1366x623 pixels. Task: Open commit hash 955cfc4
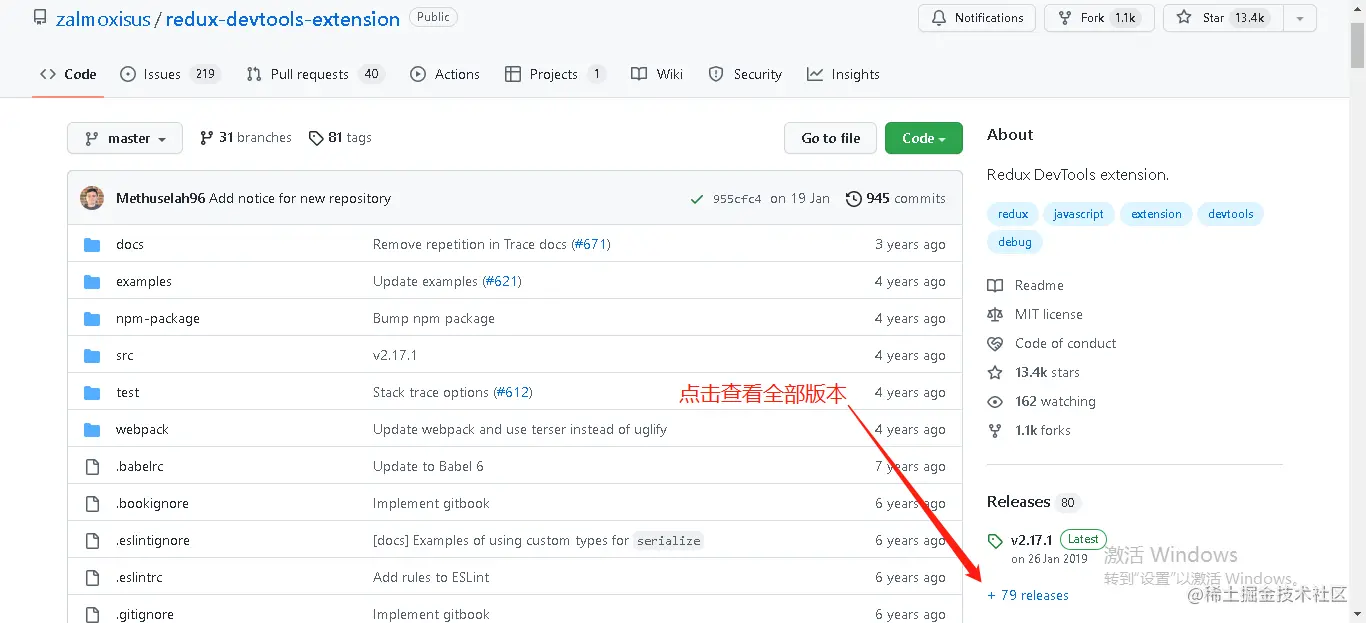click(x=737, y=199)
